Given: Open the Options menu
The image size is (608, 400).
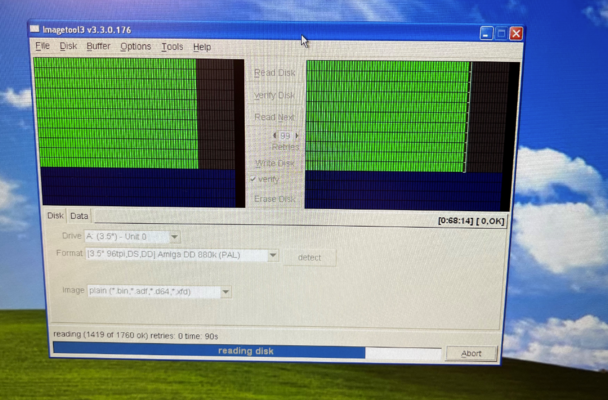Looking at the screenshot, I should (135, 47).
